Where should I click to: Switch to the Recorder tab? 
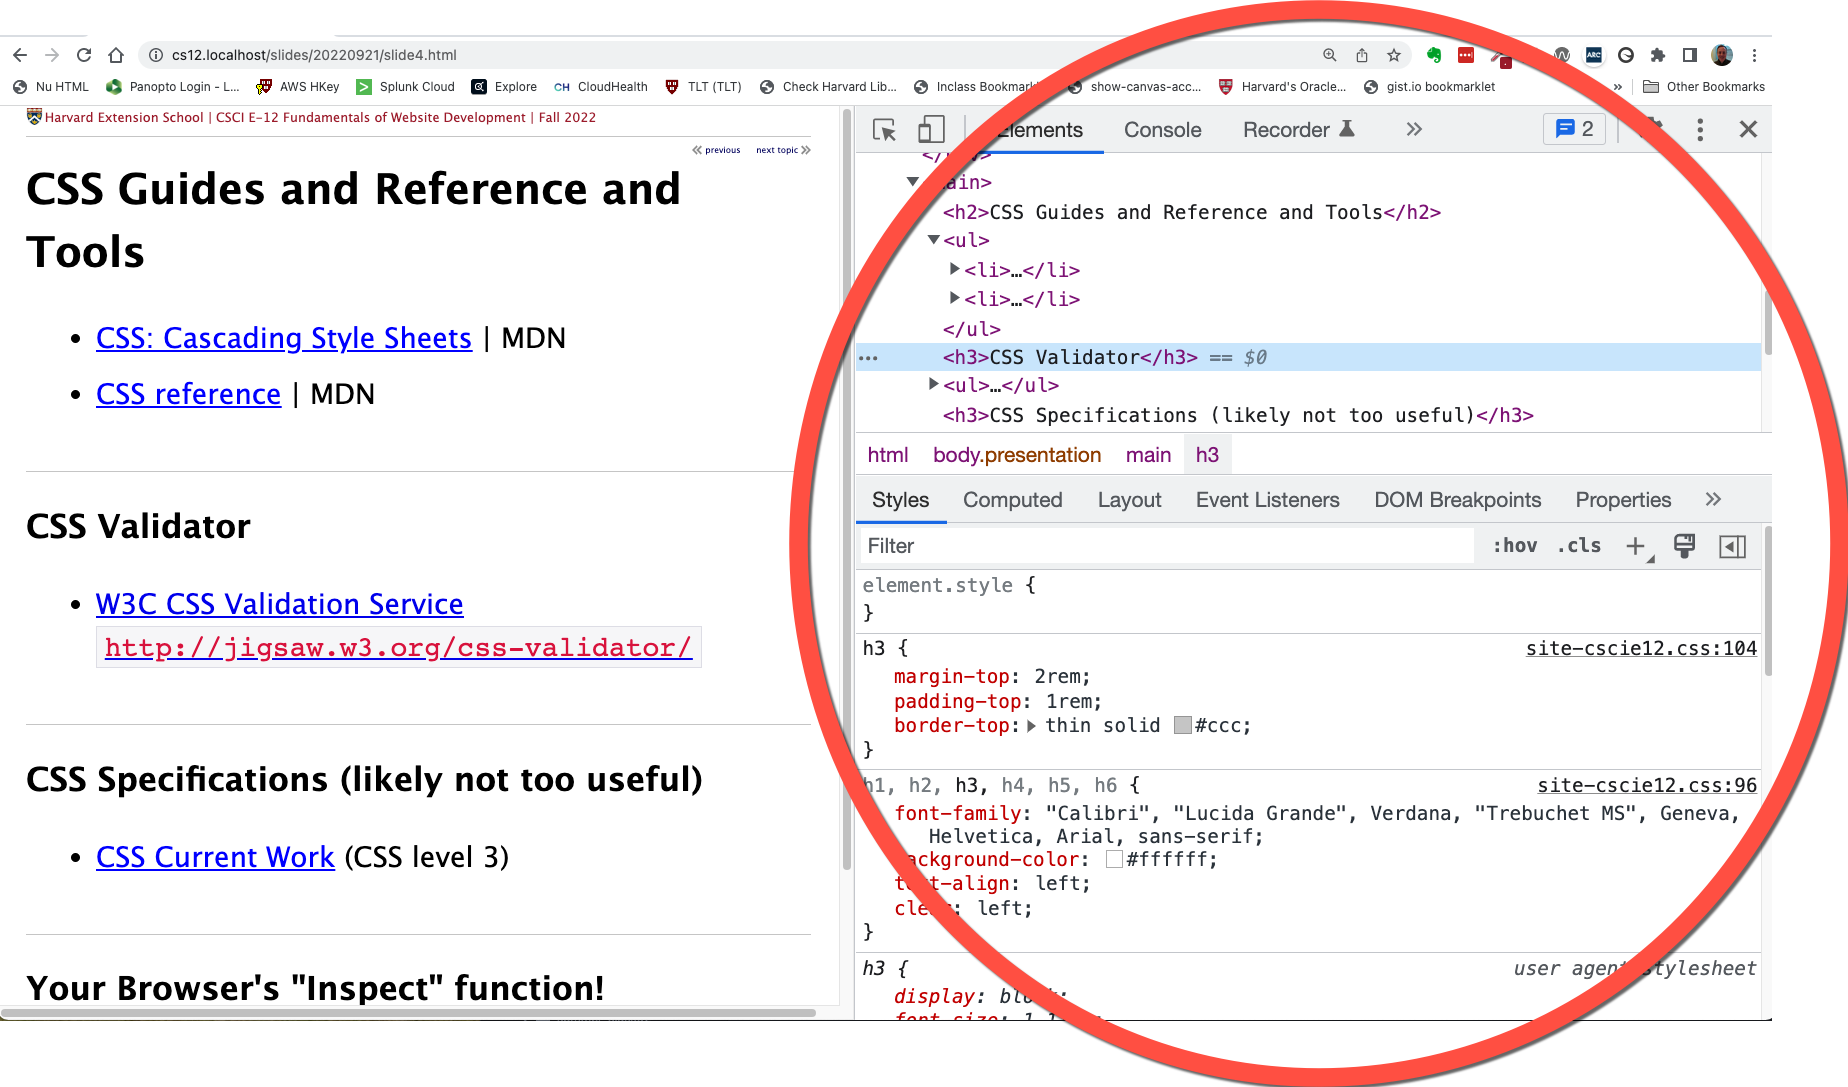[x=1298, y=130]
